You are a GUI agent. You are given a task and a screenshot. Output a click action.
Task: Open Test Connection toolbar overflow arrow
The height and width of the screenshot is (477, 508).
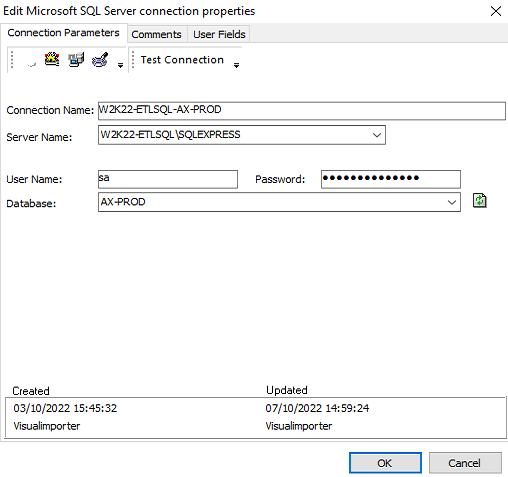pyautogui.click(x=236, y=65)
